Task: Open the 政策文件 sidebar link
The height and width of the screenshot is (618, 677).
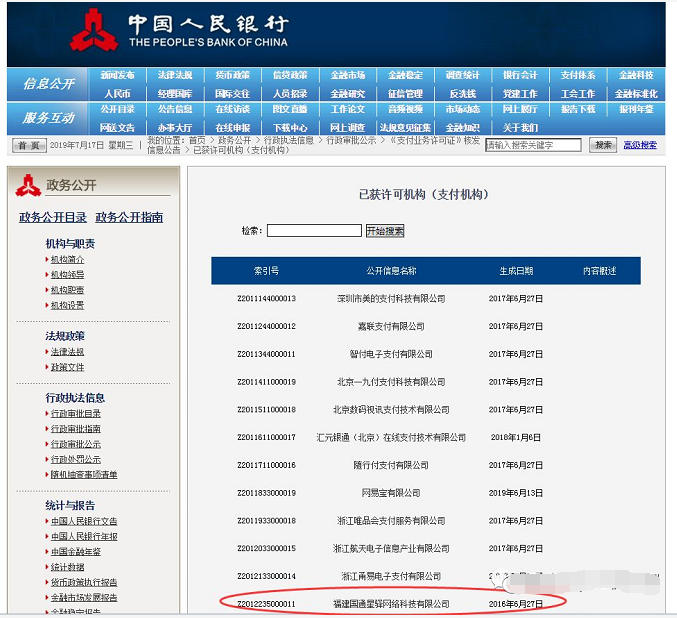Action: [x=67, y=367]
